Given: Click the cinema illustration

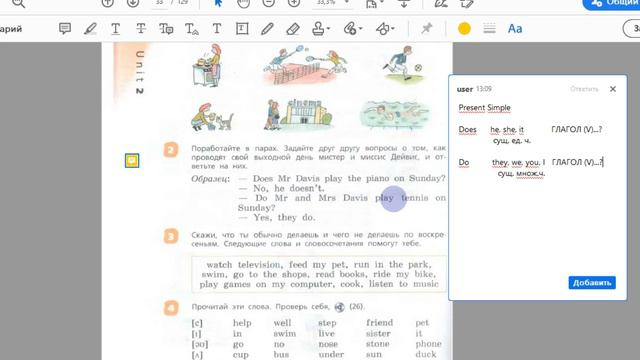Looking at the screenshot, I should pos(298,114).
